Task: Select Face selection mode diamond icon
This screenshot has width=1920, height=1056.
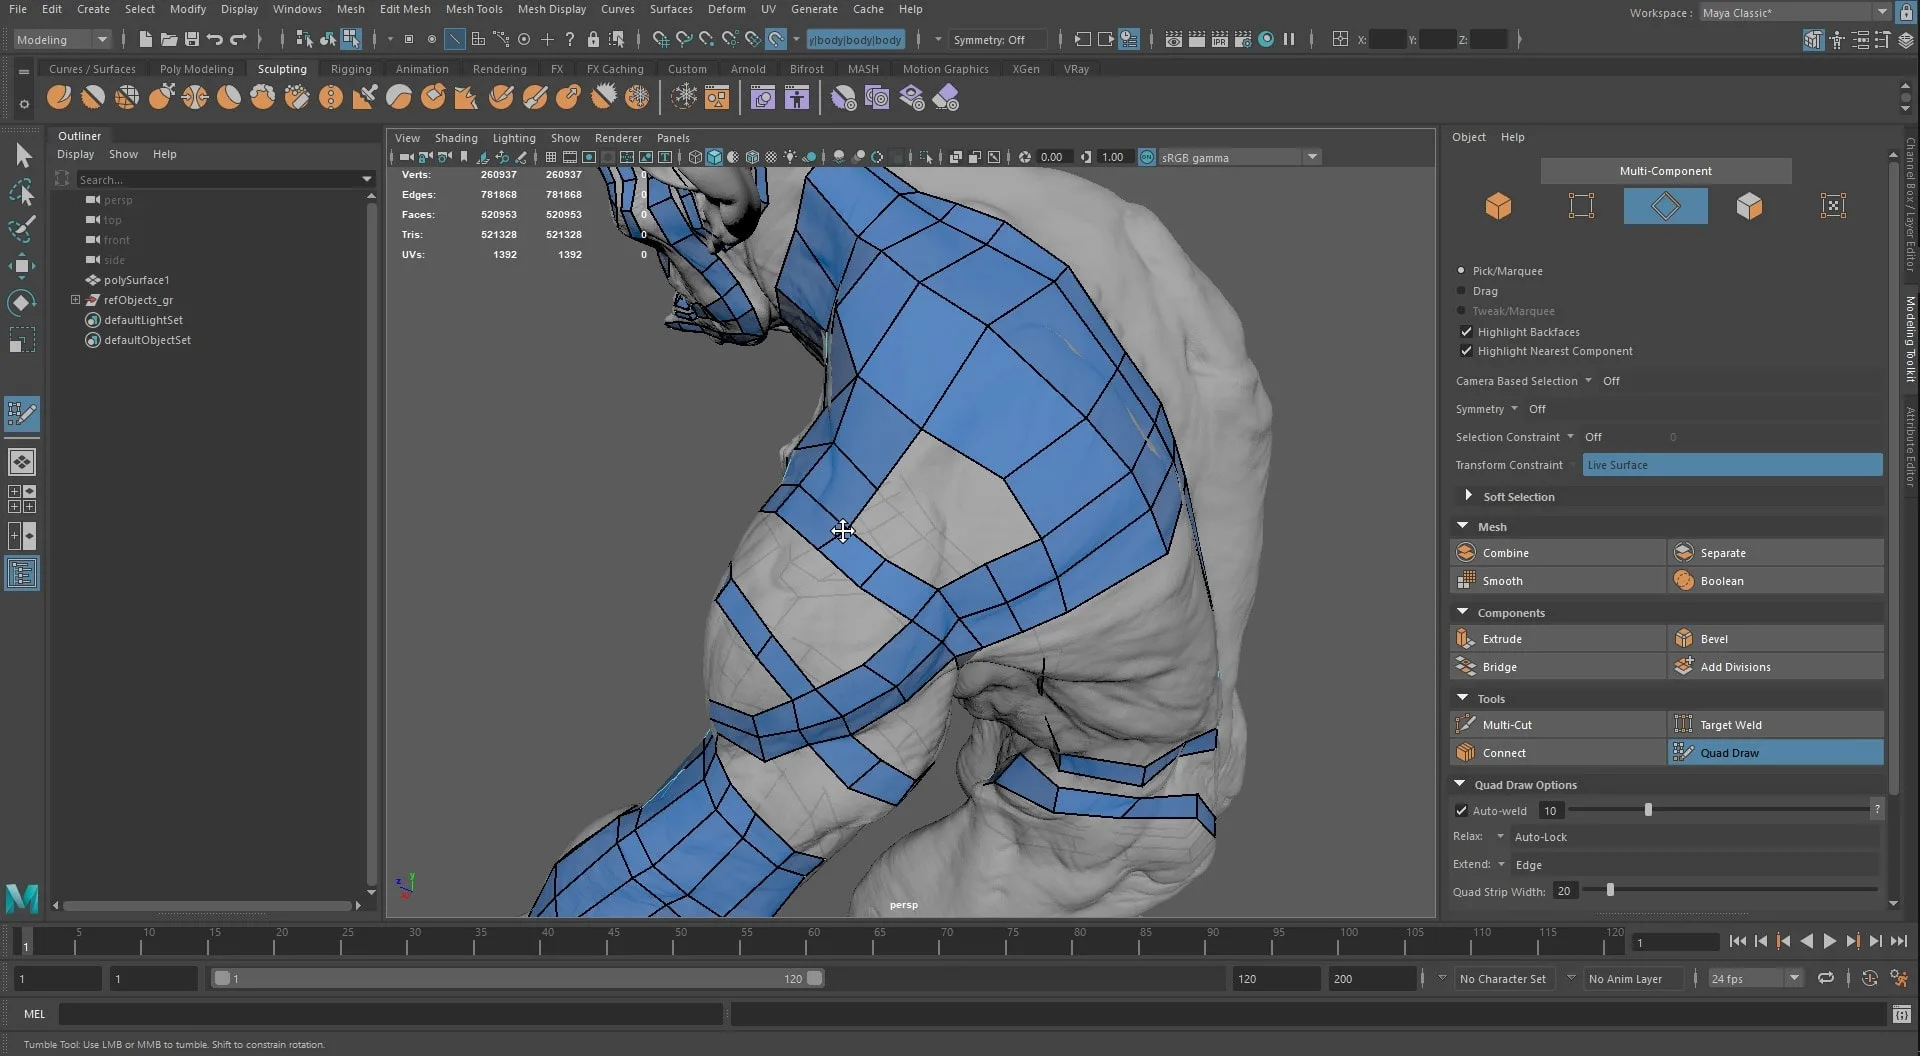Action: click(1666, 206)
